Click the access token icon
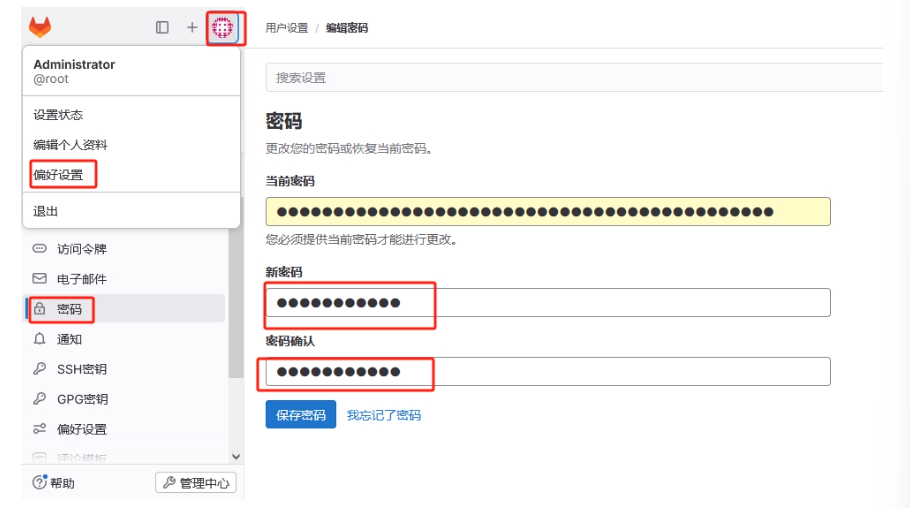This screenshot has height=508, width=910. point(39,248)
